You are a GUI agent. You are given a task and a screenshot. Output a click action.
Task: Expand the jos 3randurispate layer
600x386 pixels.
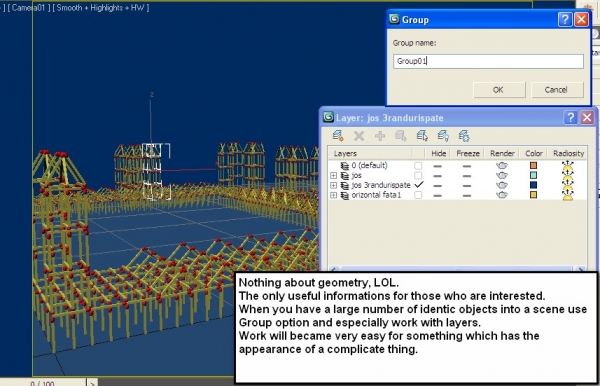333,186
